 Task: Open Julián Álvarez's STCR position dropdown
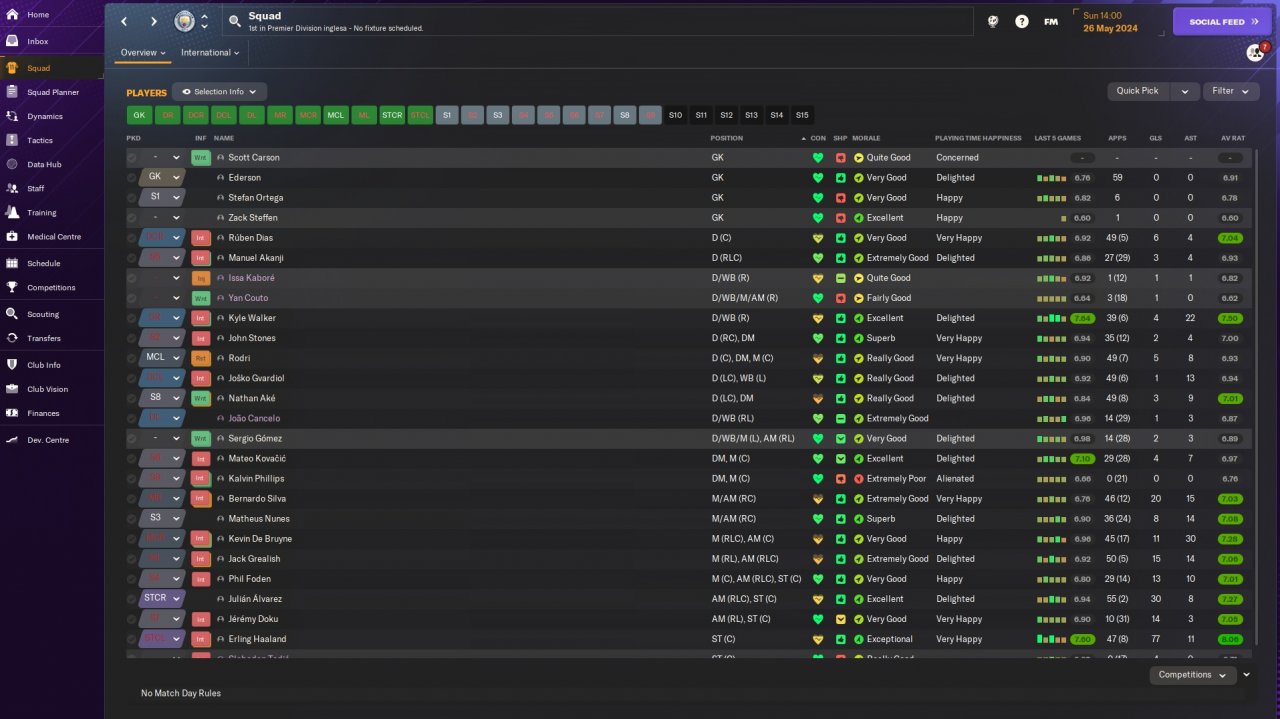click(162, 598)
